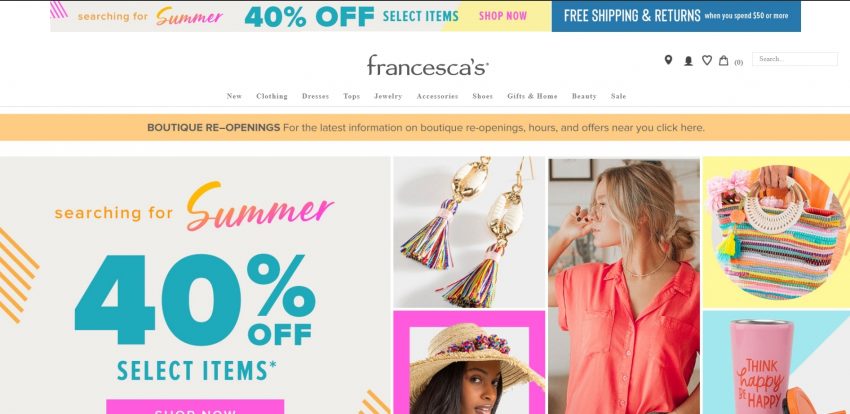Click Free Shipping & Returns banner

676,16
